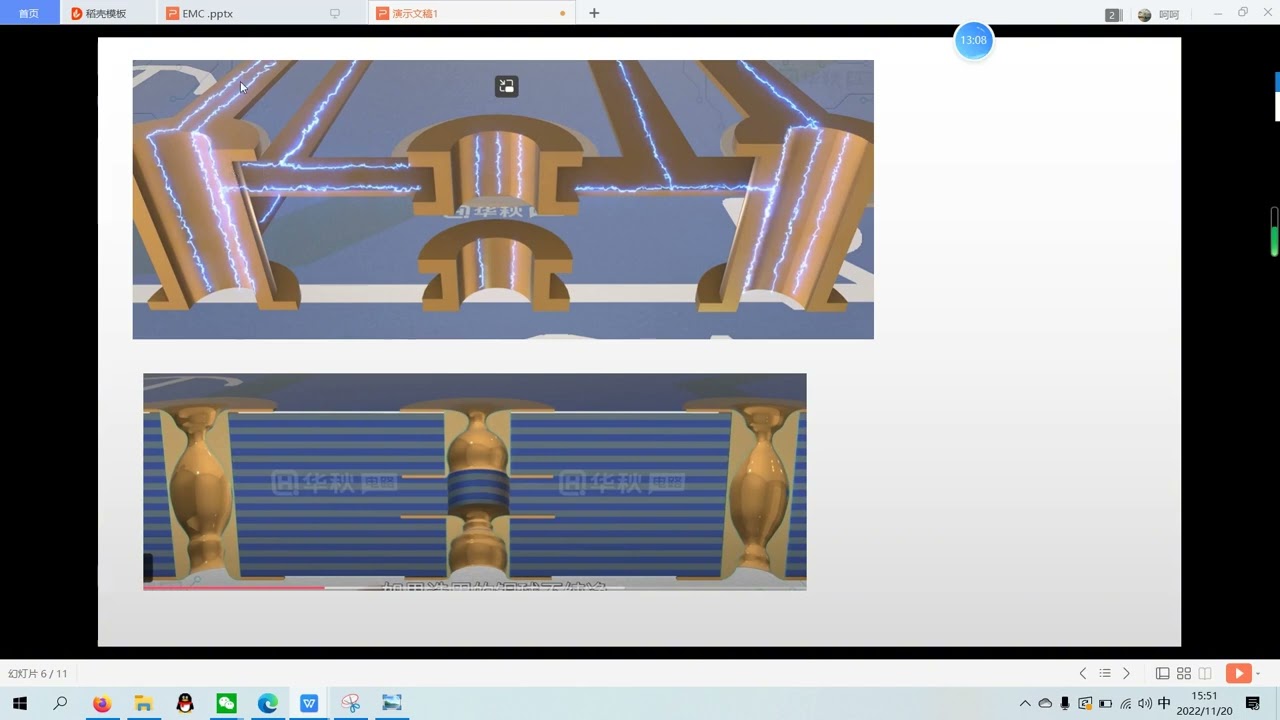This screenshot has width=1280, height=720.
Task: Open the slide list menu icon
Action: (1105, 674)
